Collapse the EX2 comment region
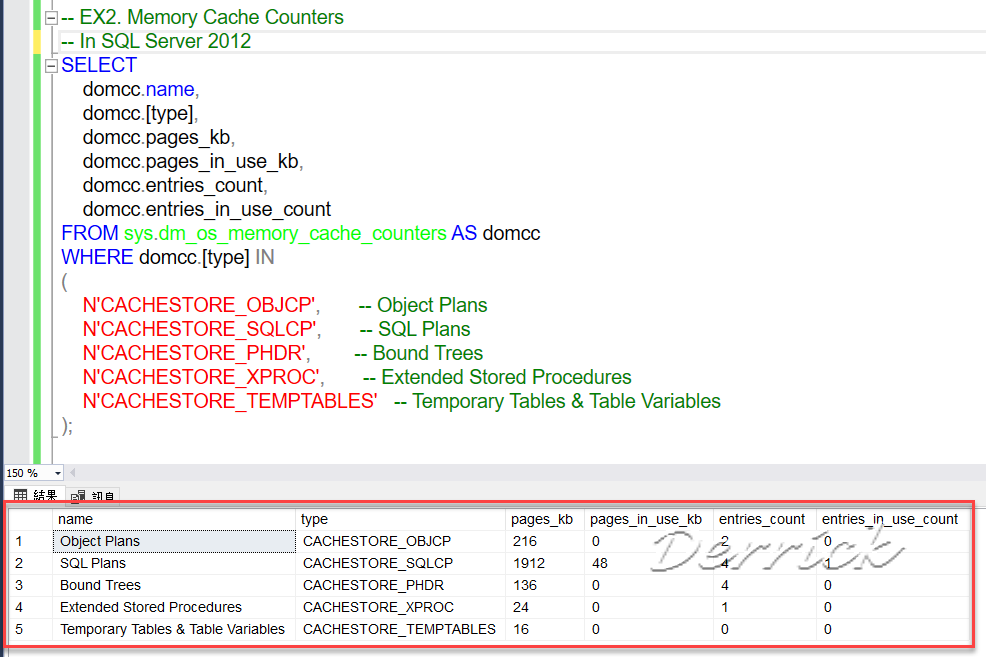The width and height of the screenshot is (986, 657). (x=50, y=17)
